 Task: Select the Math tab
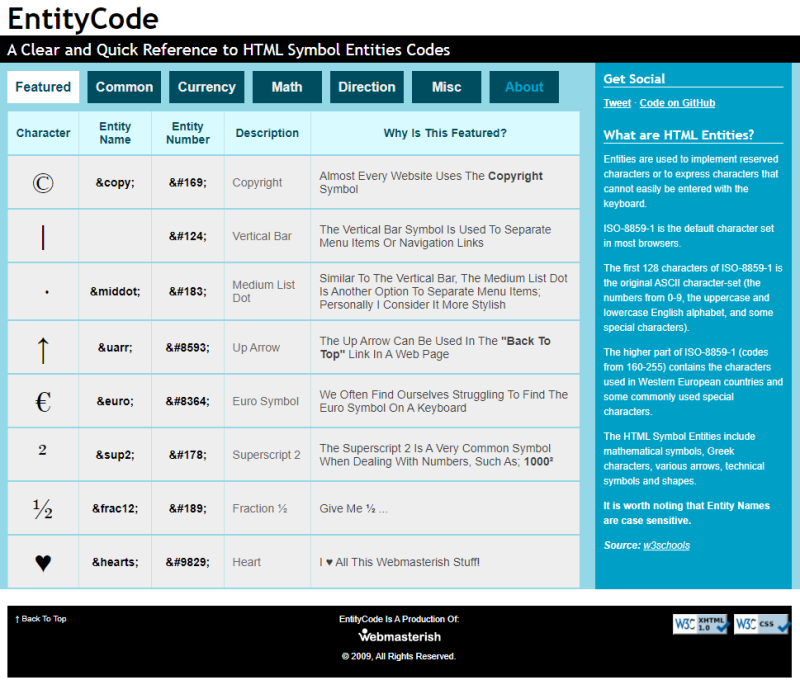tap(287, 87)
